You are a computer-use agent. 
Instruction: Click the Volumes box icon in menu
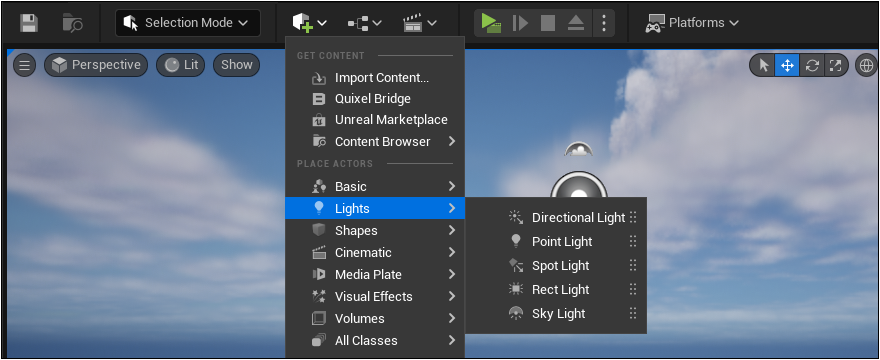point(319,318)
